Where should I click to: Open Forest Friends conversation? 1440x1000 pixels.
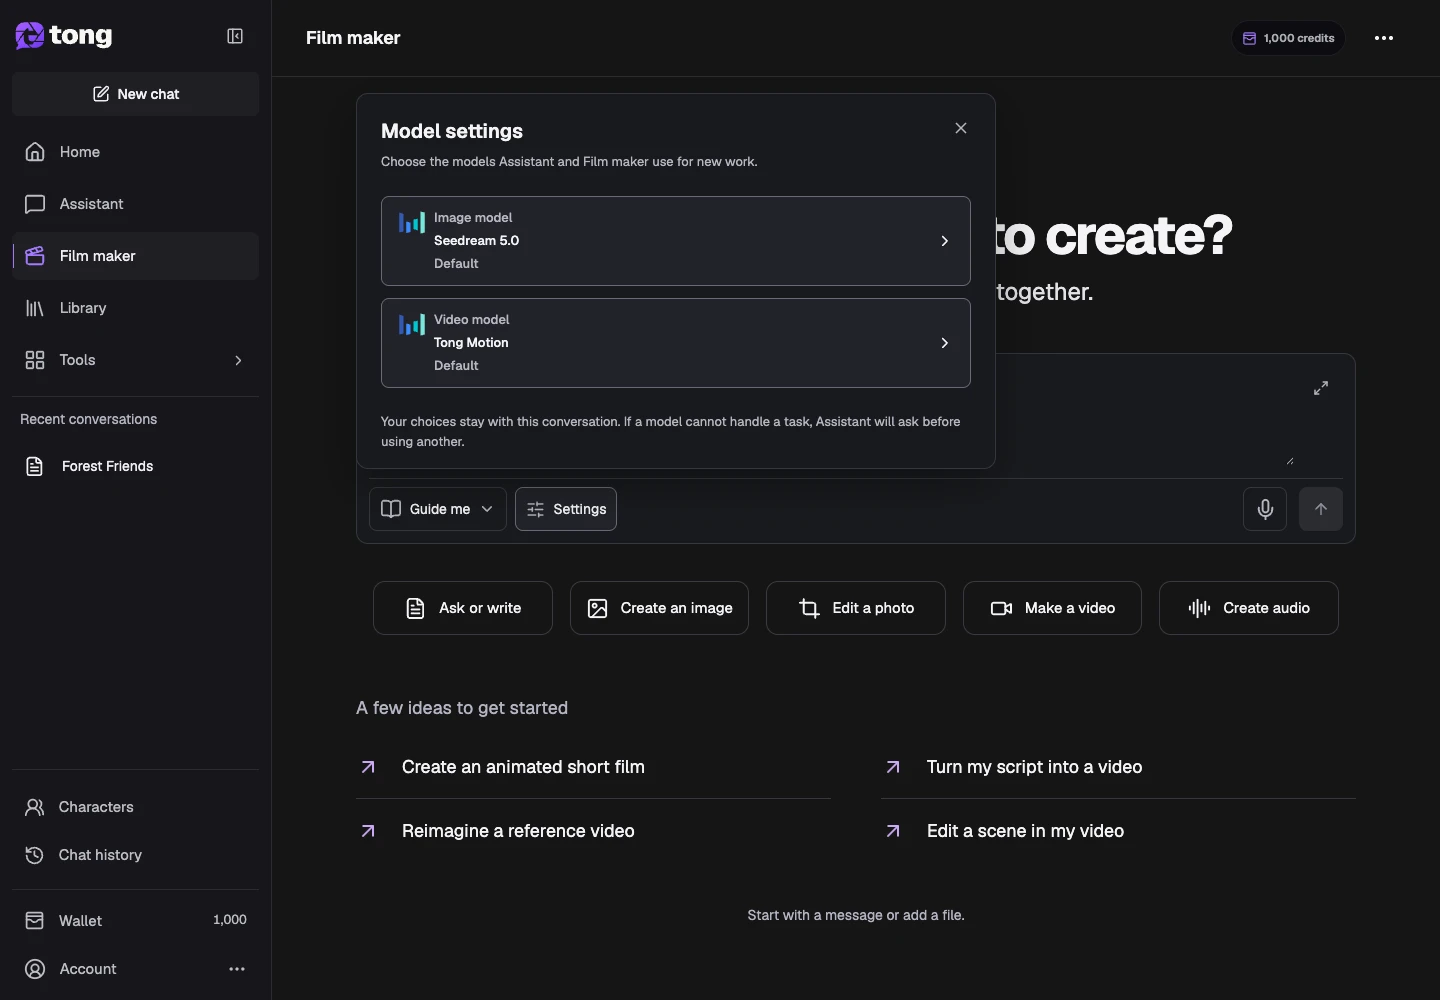(136, 466)
